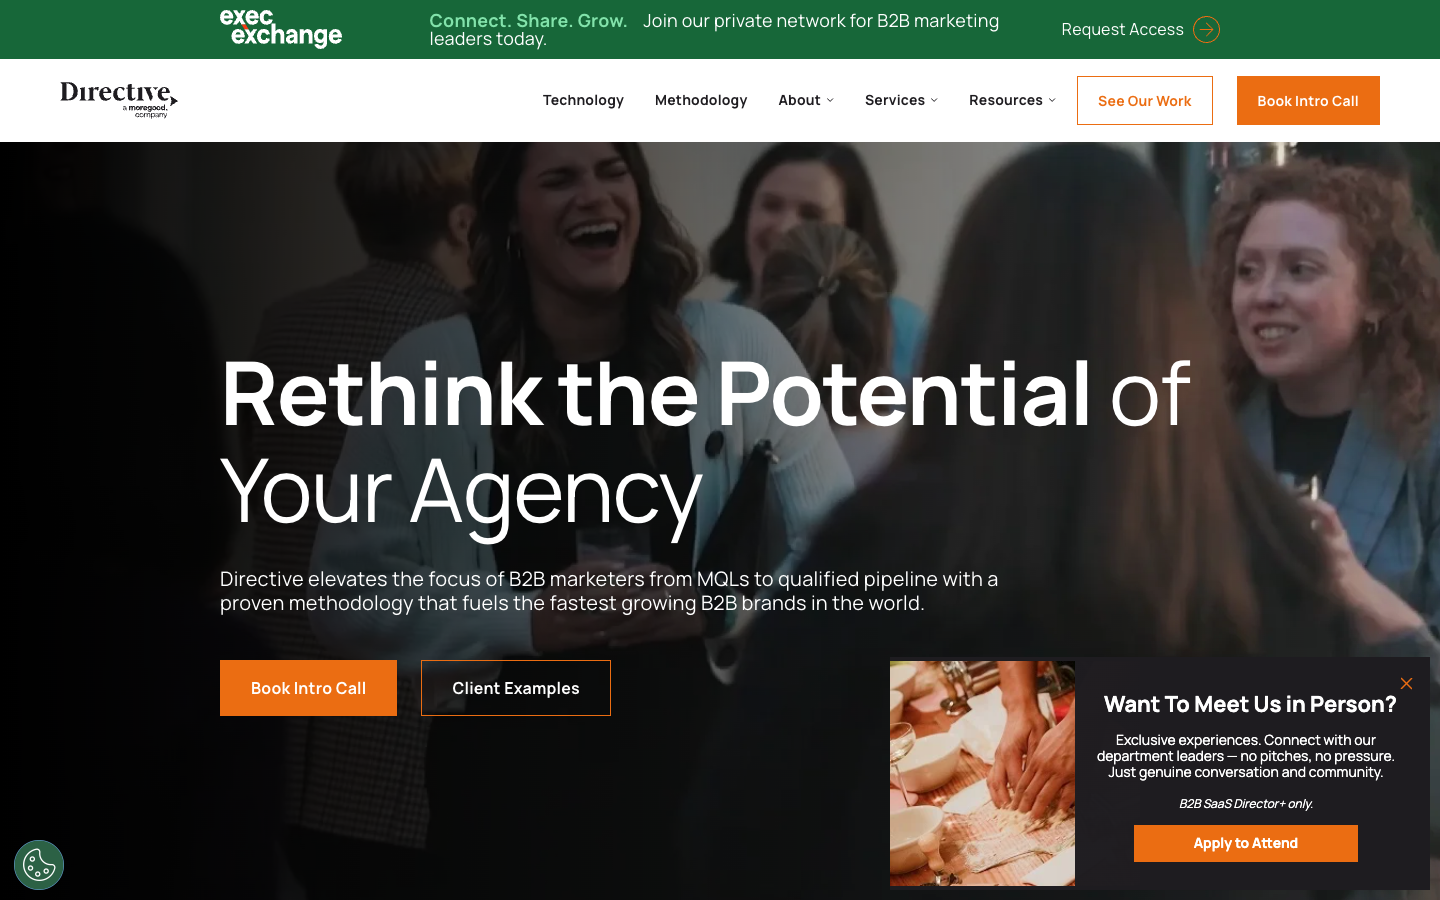Expand the Services dropdown chevron

tap(934, 100)
